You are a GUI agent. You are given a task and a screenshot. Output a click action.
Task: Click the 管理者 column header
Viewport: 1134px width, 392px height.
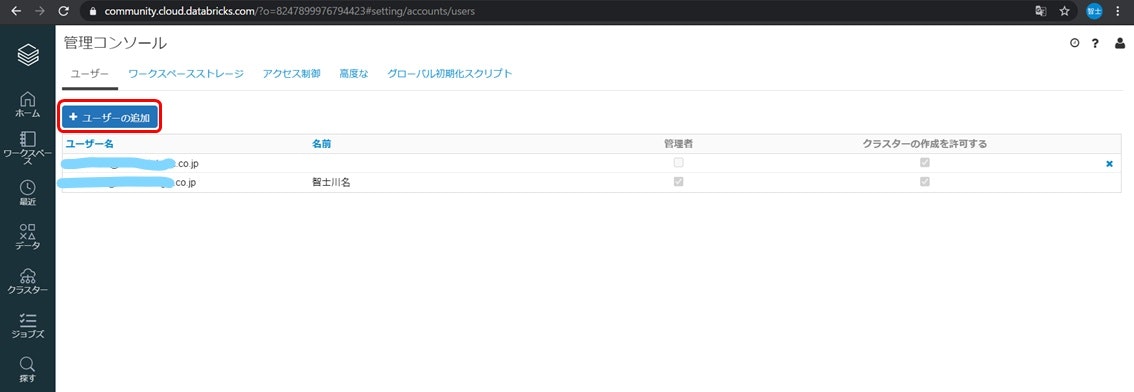678,144
